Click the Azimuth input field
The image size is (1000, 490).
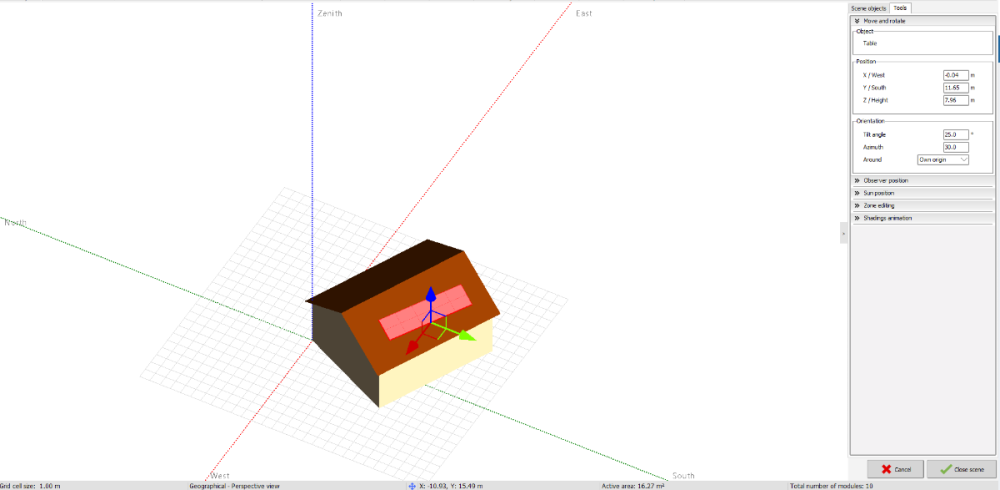(955, 147)
